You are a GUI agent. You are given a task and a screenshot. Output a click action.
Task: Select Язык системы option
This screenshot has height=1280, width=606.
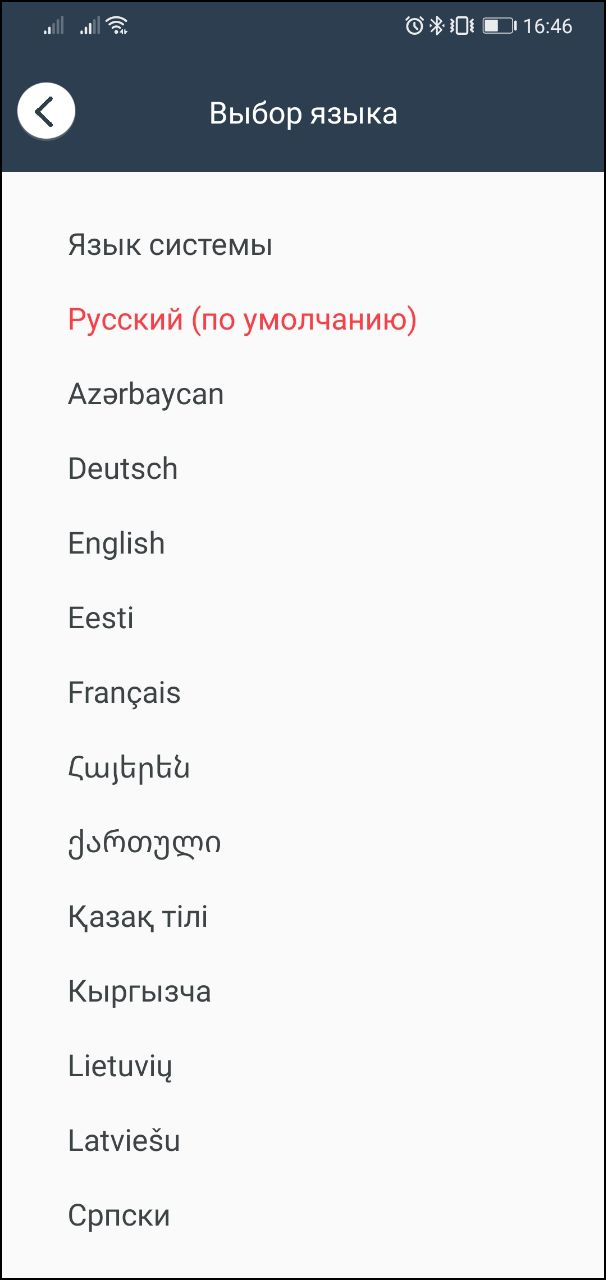(x=170, y=245)
